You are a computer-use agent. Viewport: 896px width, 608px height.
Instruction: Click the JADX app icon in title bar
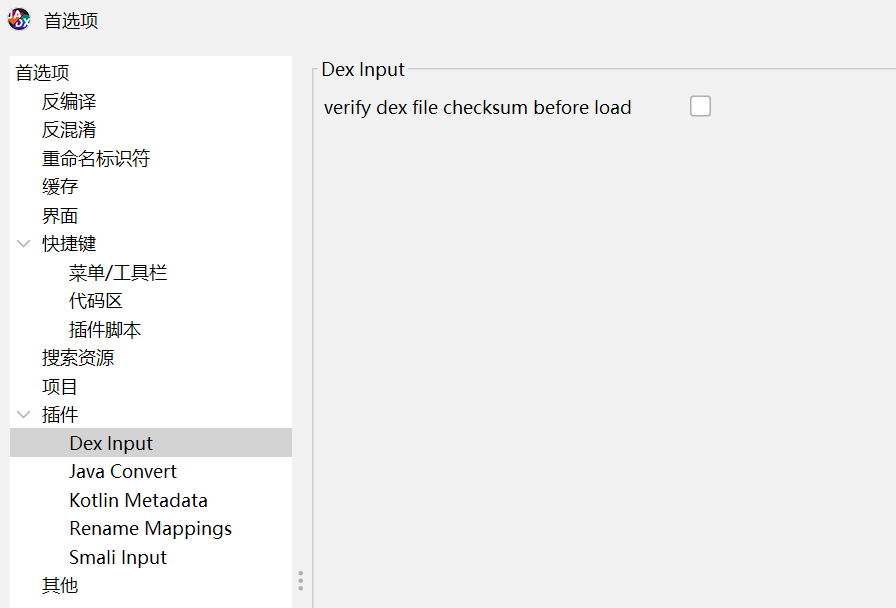pos(19,20)
